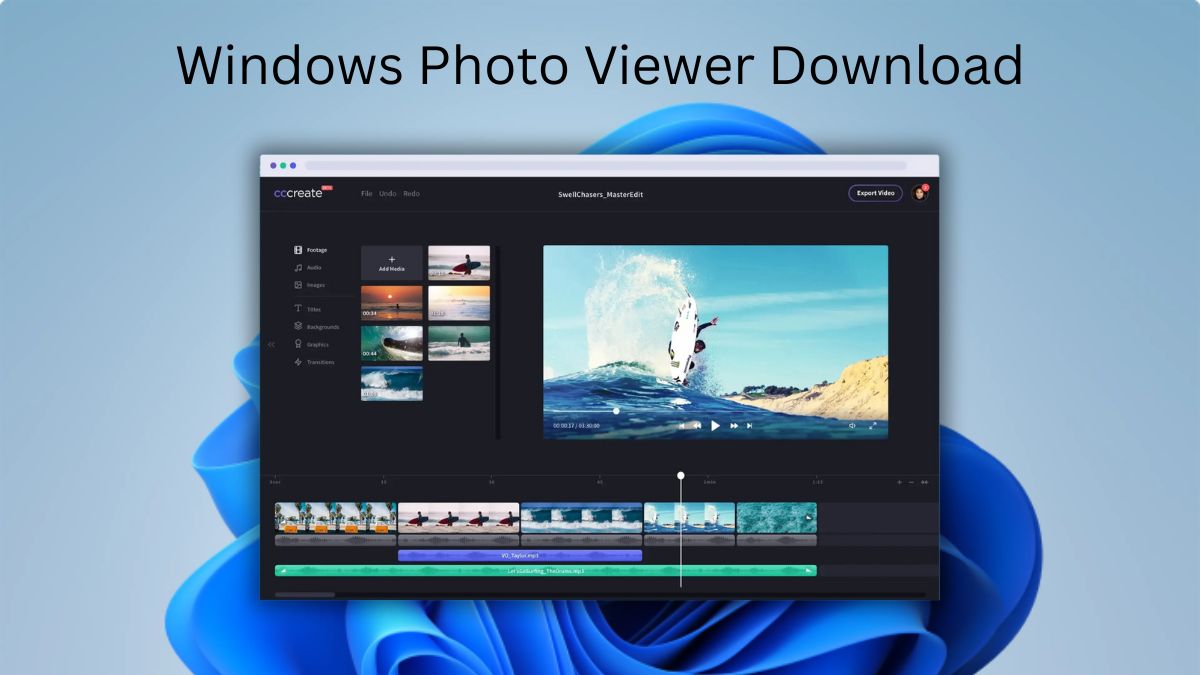
Task: Click the rewind button in preview
Action: click(696, 425)
